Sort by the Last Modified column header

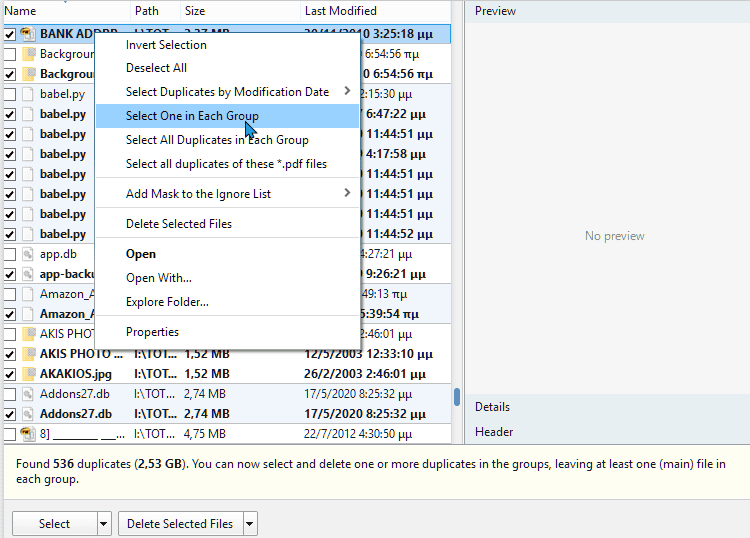click(340, 11)
